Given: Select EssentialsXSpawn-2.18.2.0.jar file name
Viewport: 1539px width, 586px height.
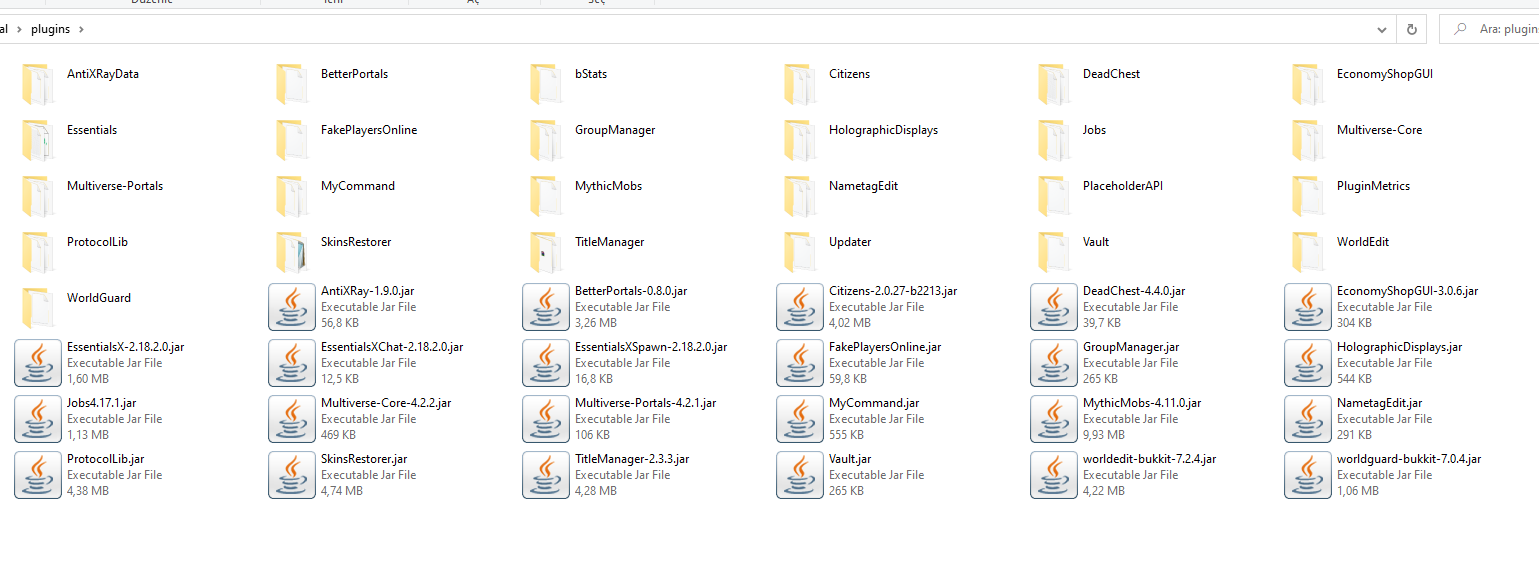Looking at the screenshot, I should click(651, 347).
